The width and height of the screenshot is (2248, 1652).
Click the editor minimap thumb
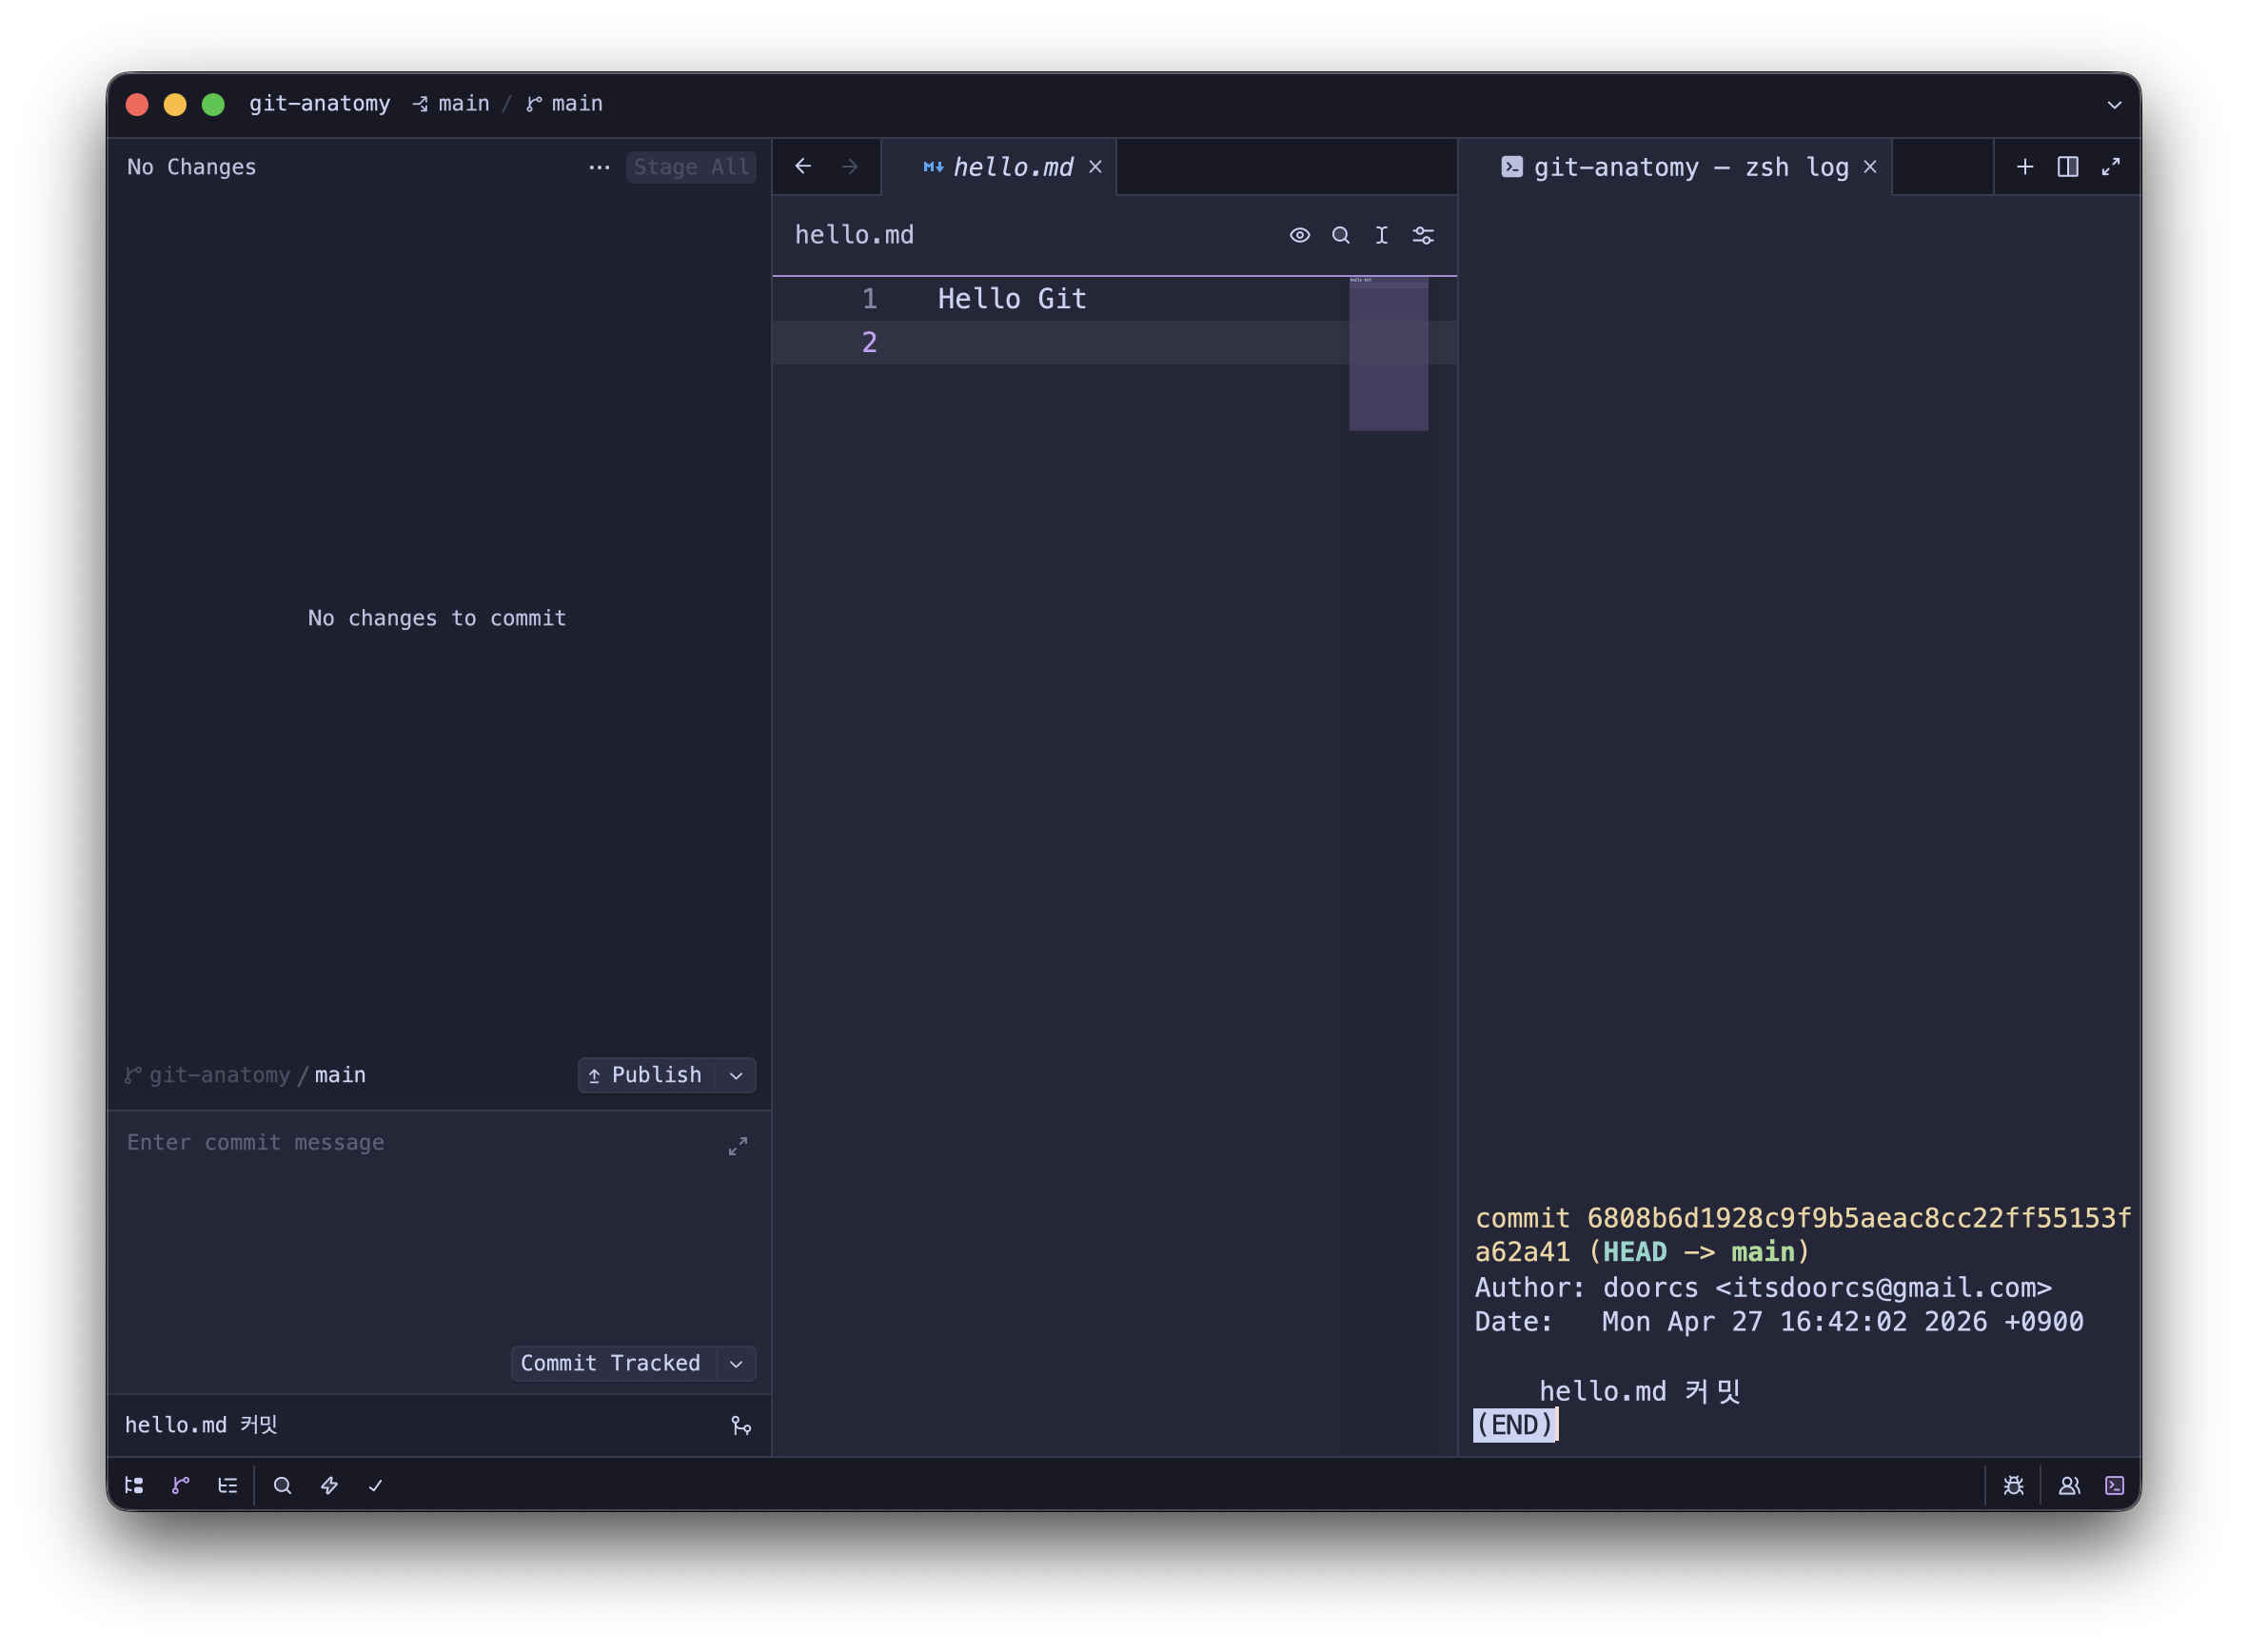pyautogui.click(x=1388, y=355)
